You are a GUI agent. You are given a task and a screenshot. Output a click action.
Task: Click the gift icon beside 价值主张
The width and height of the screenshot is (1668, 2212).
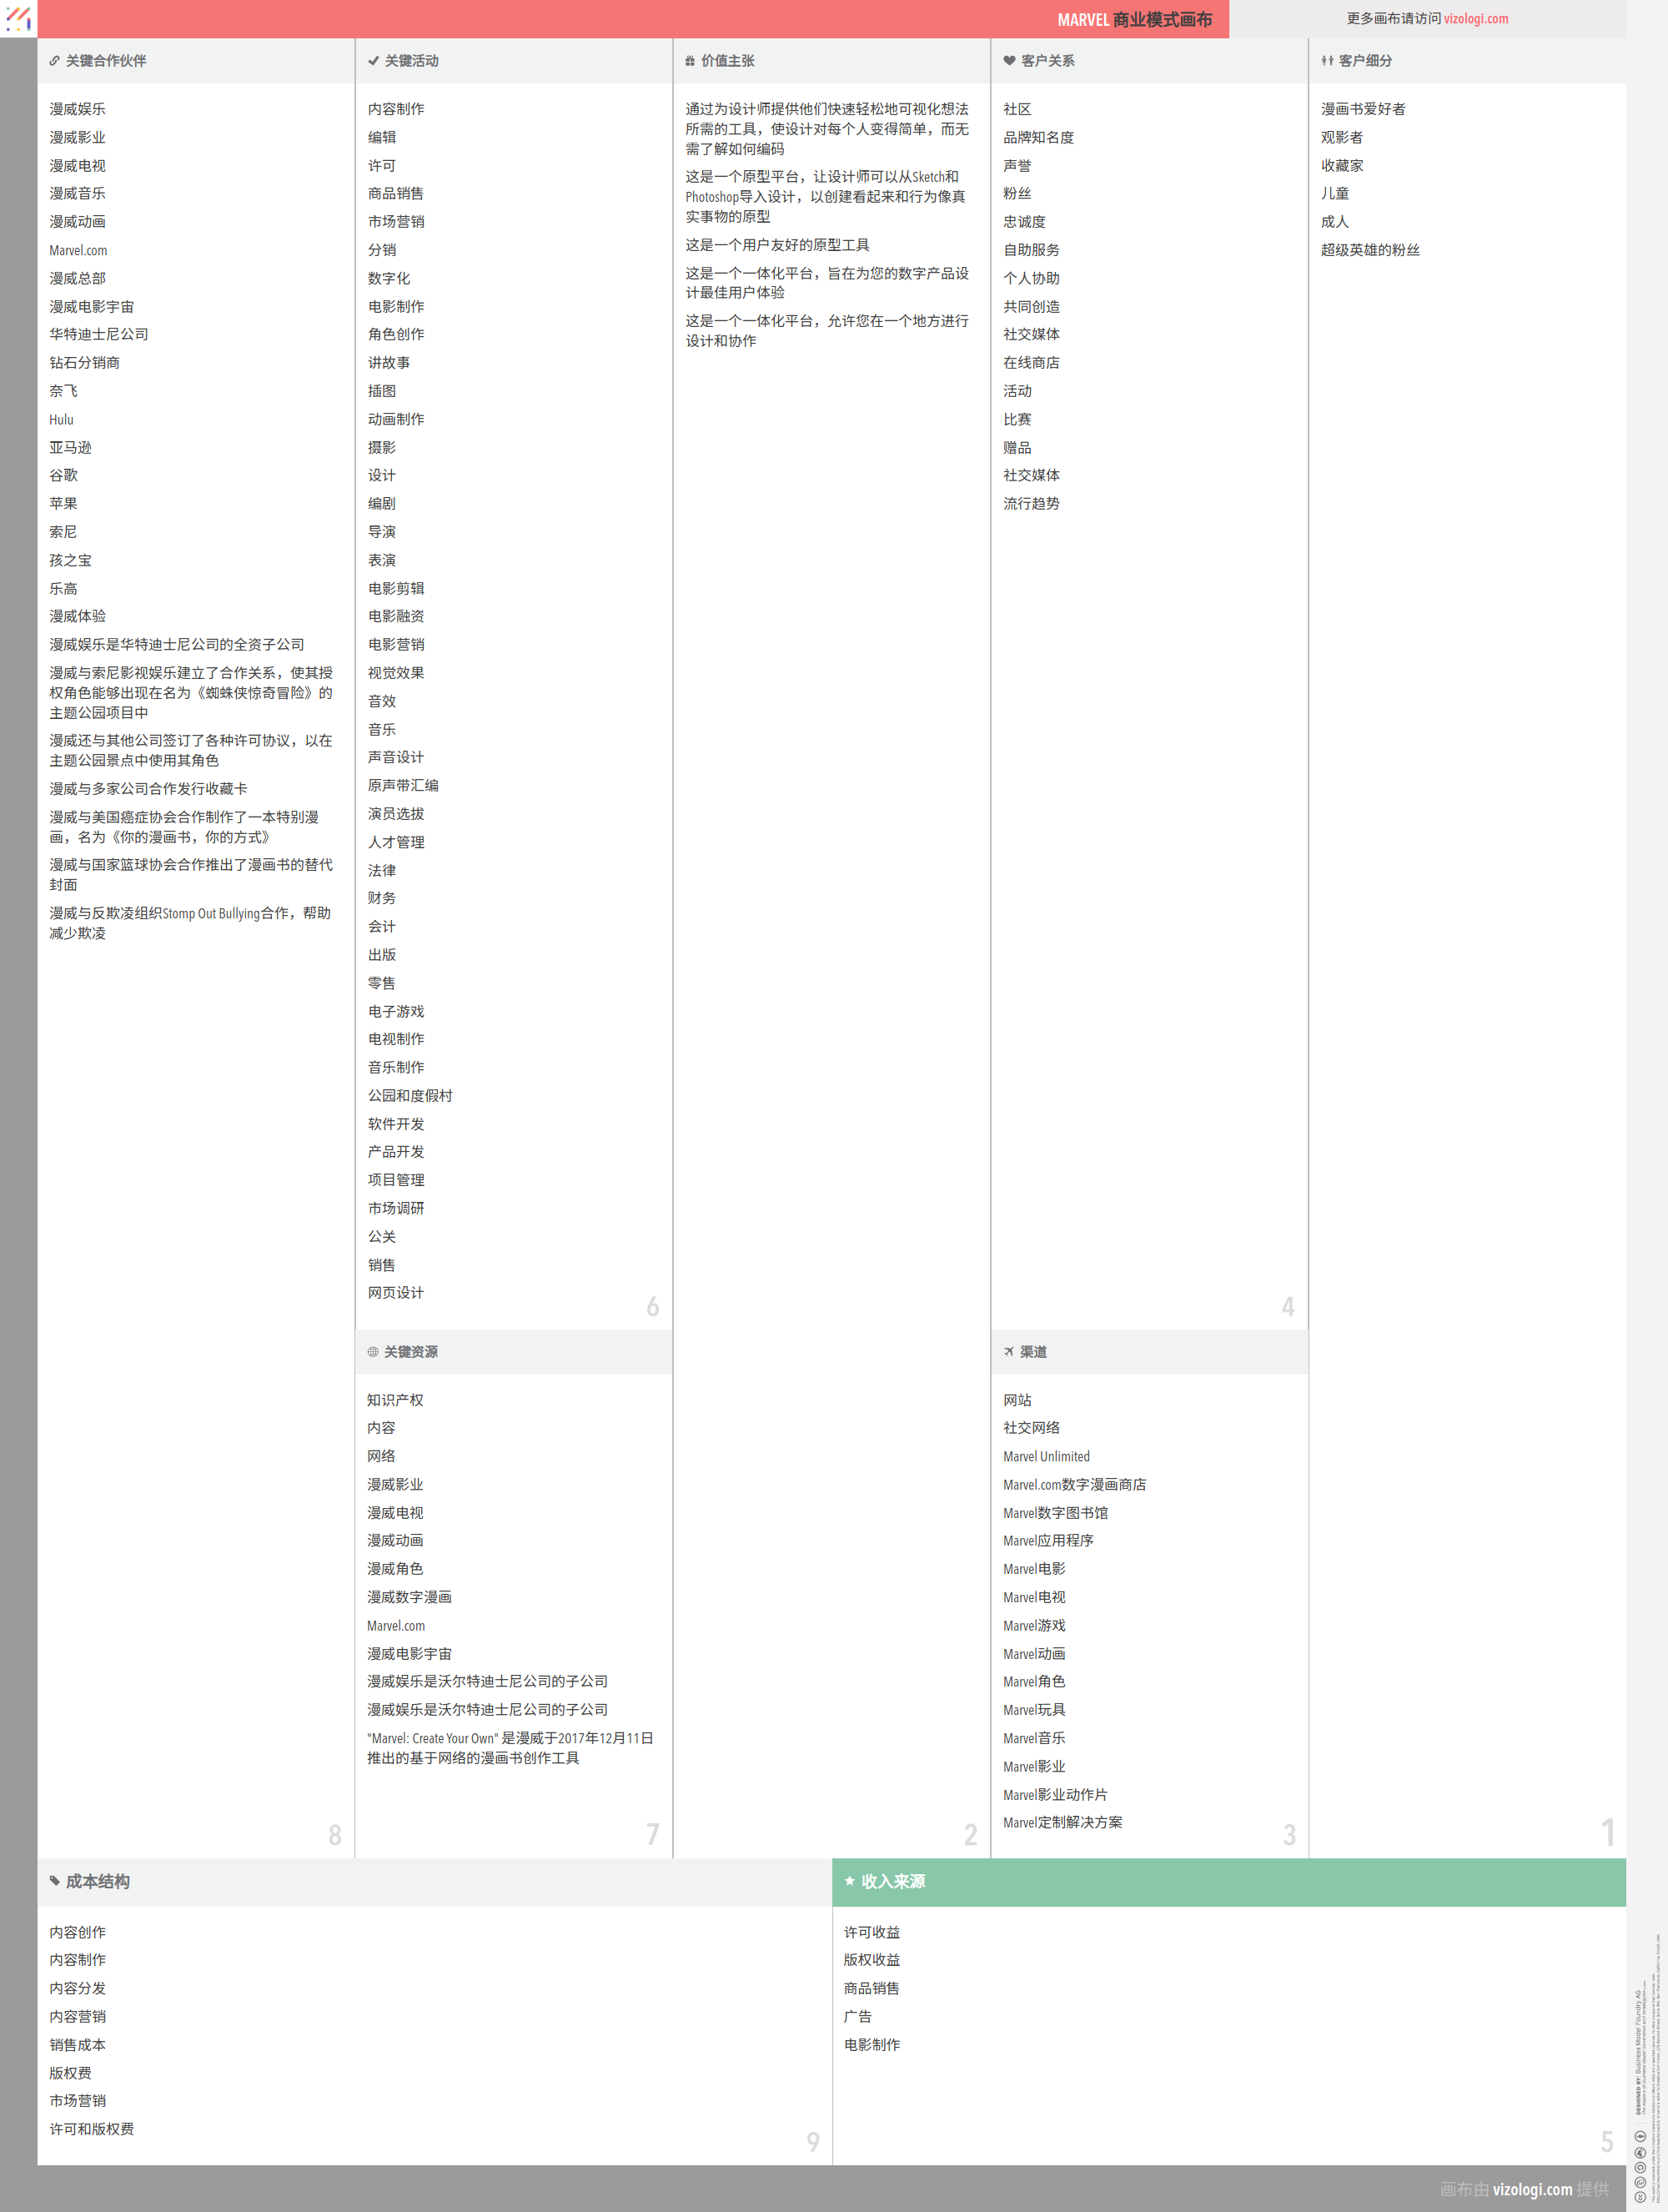tap(690, 61)
